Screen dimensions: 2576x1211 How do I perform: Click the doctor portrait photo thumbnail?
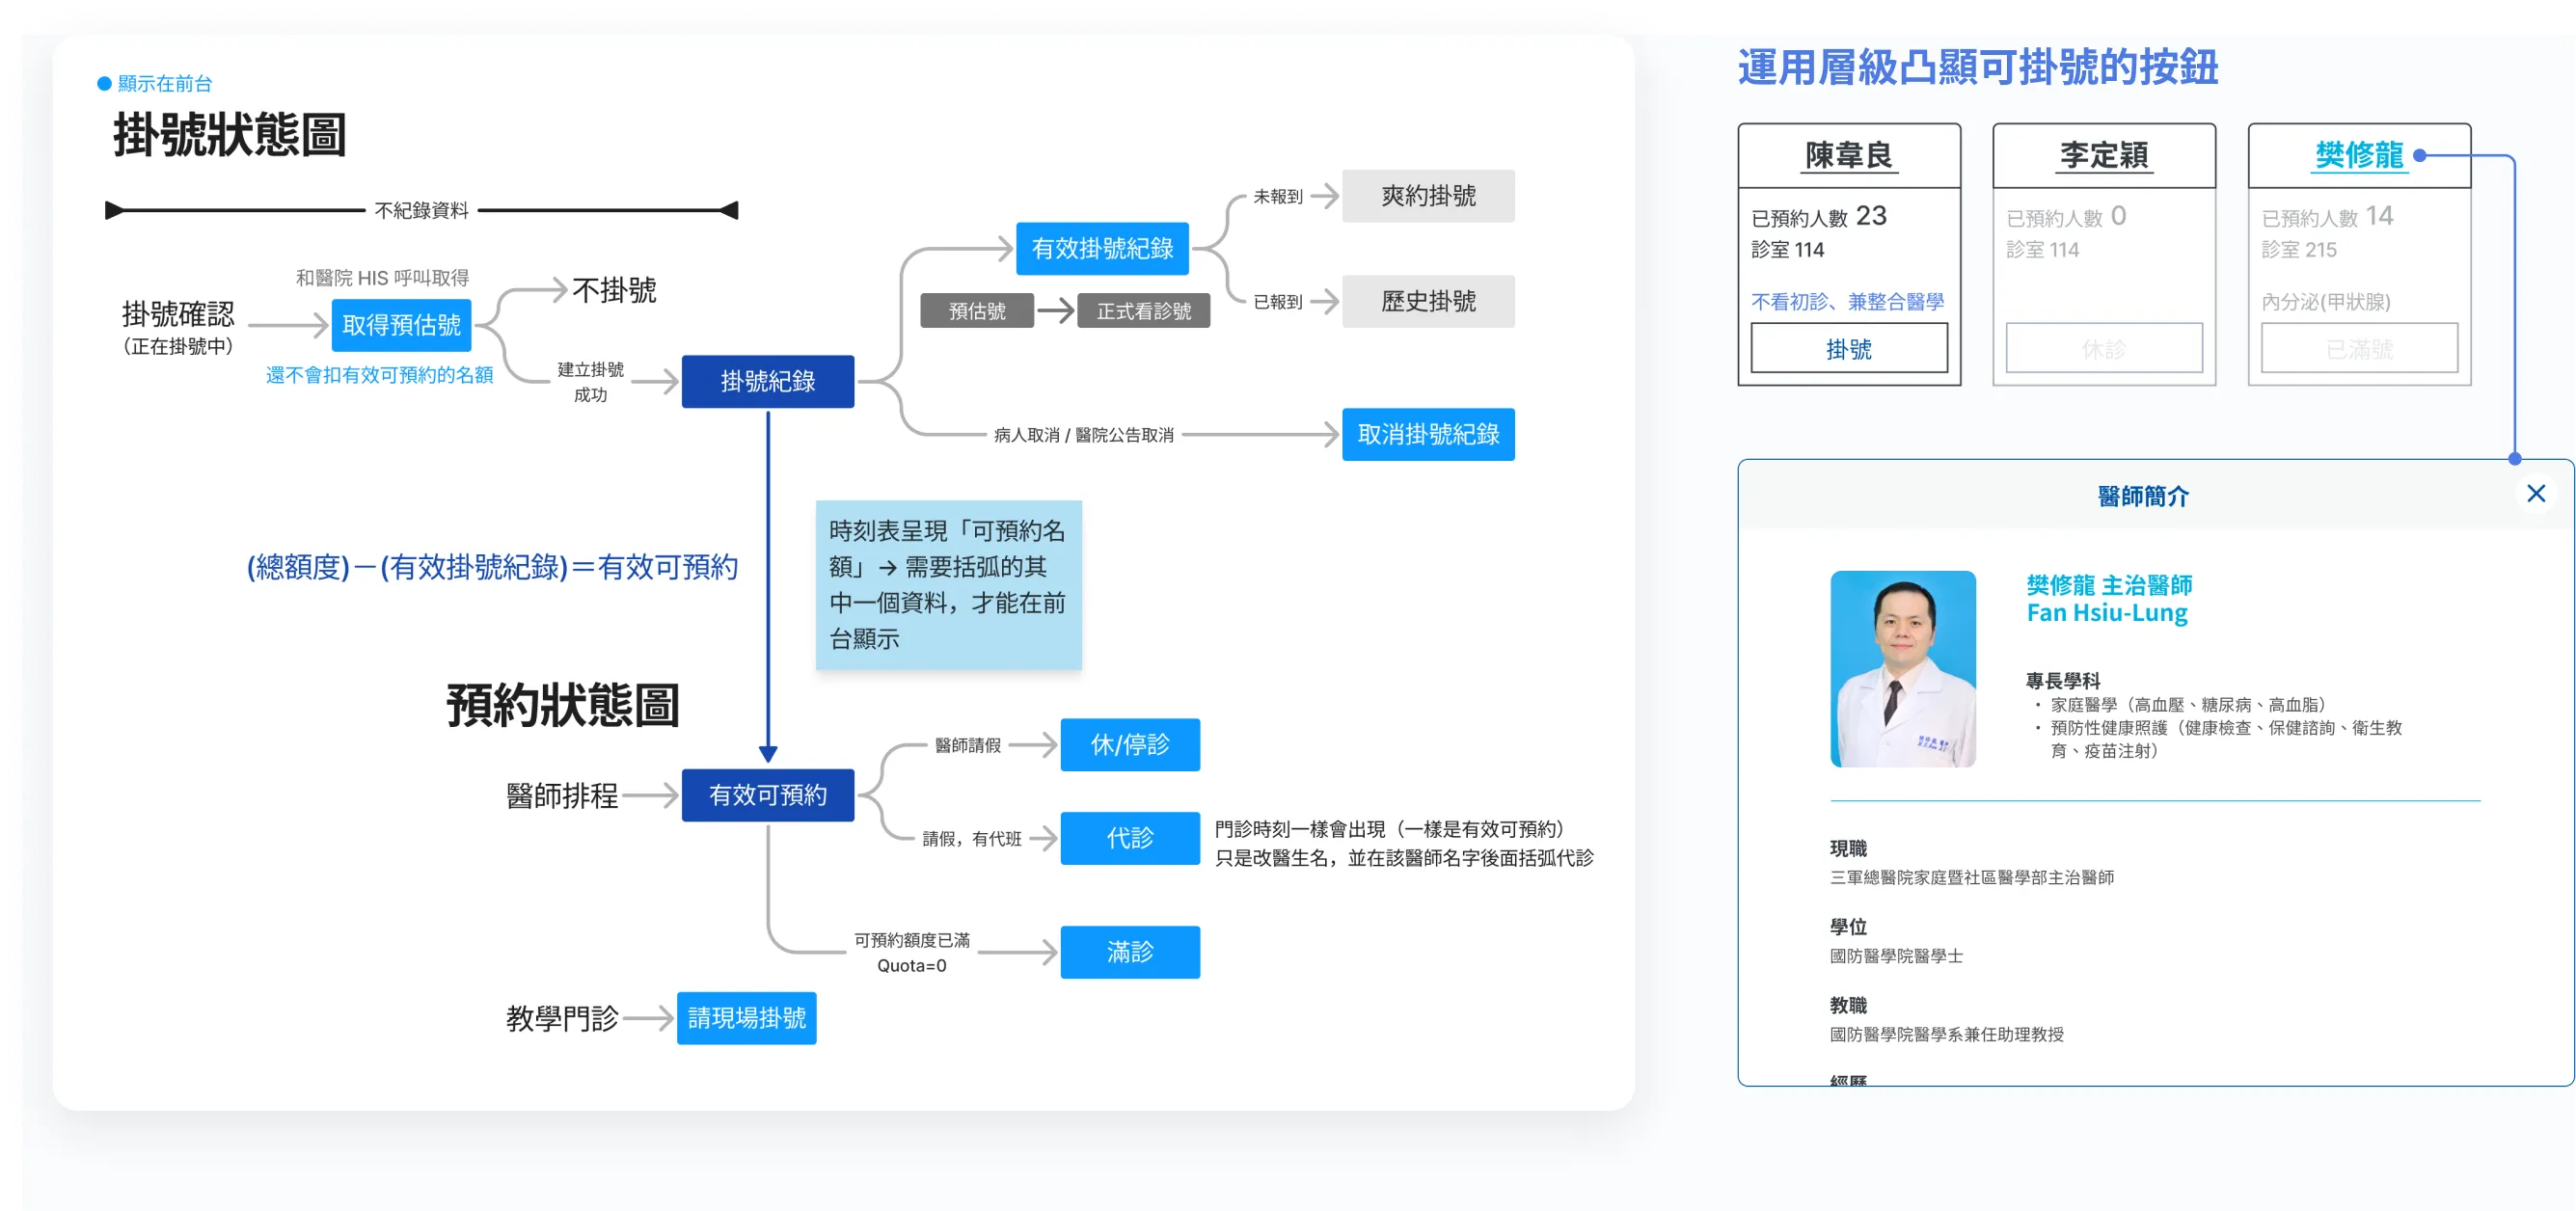[1902, 668]
